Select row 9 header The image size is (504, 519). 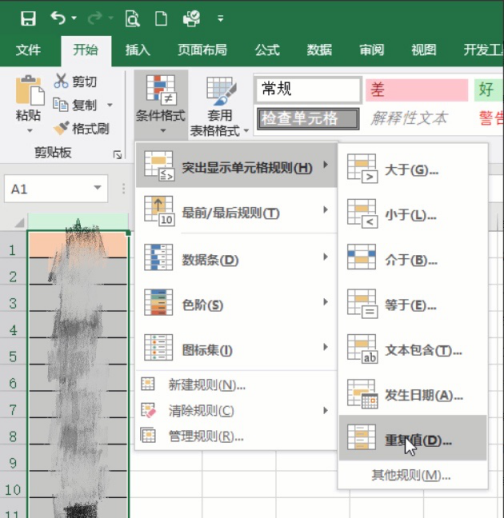click(x=13, y=463)
